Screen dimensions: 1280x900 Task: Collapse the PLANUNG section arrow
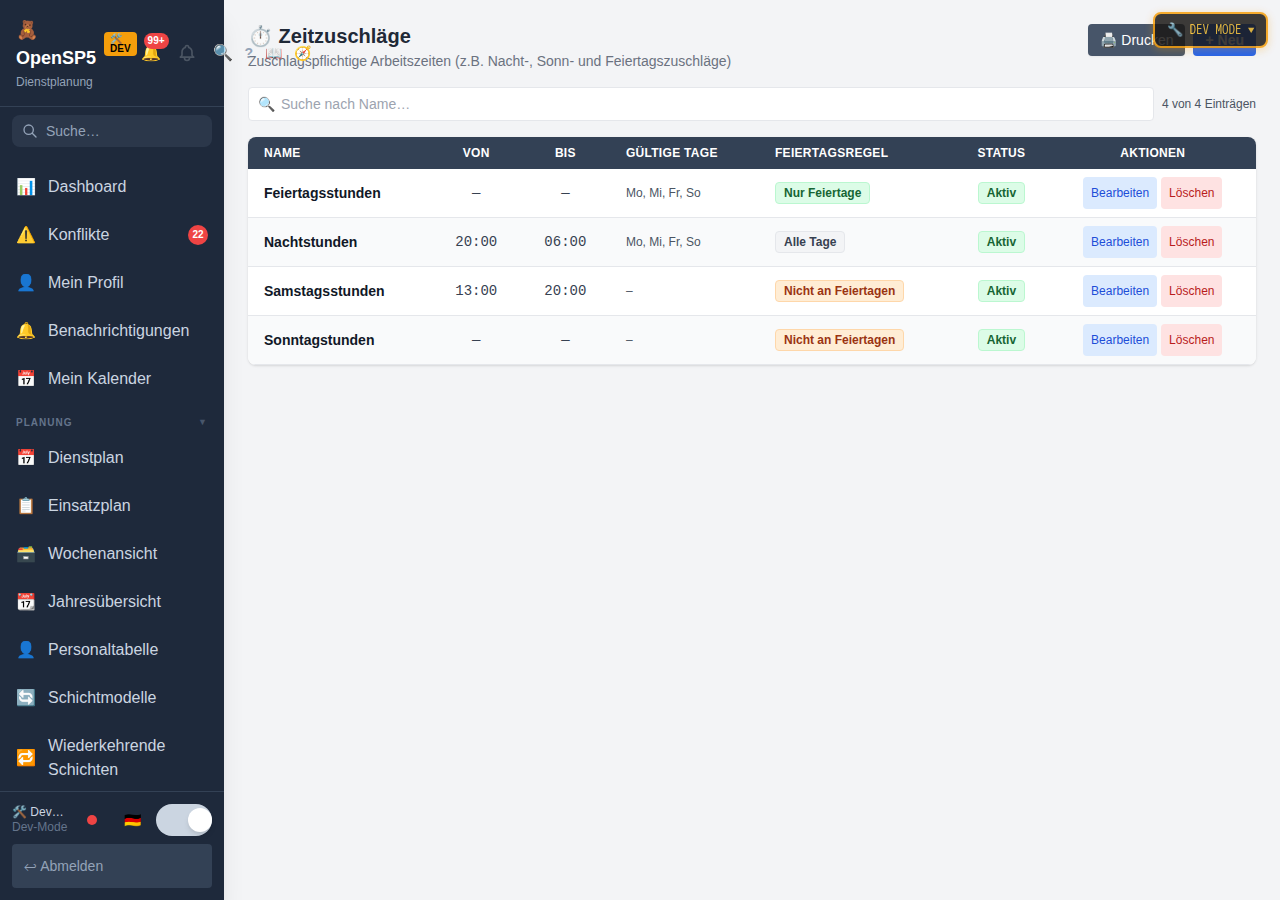[x=202, y=422]
